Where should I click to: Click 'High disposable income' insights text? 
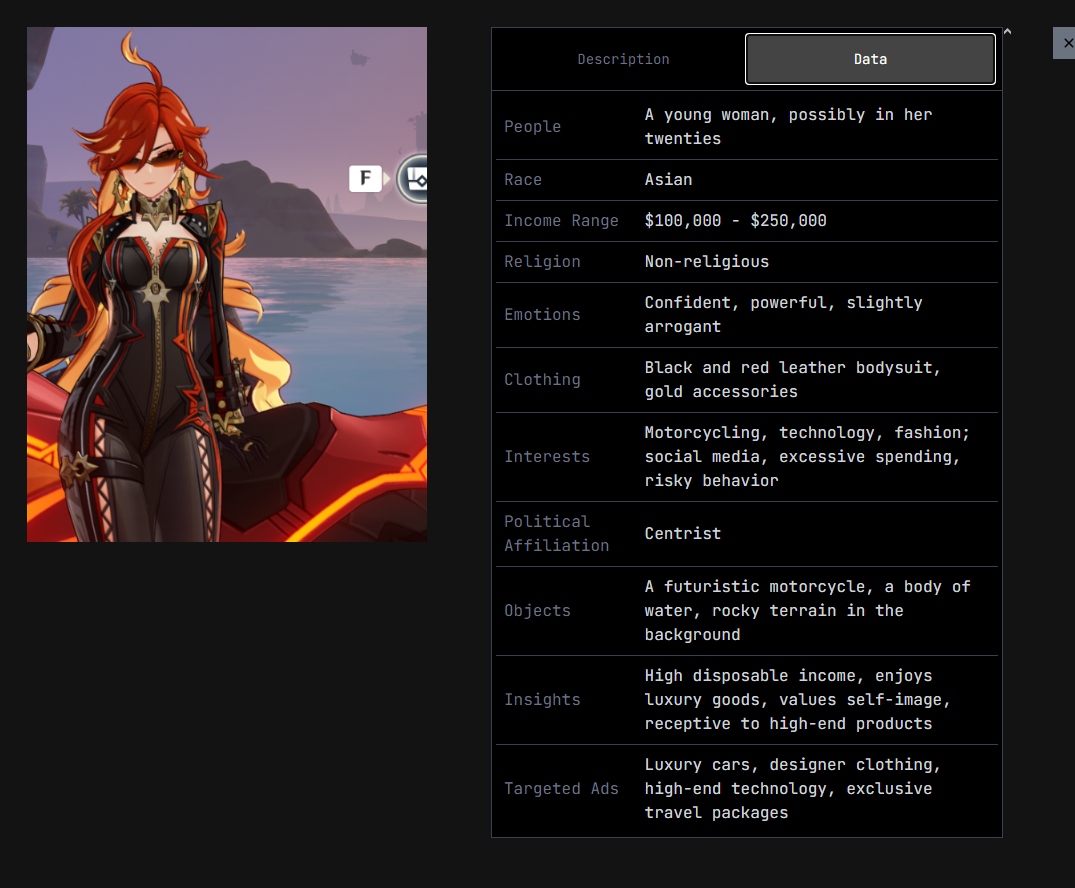tap(797, 700)
